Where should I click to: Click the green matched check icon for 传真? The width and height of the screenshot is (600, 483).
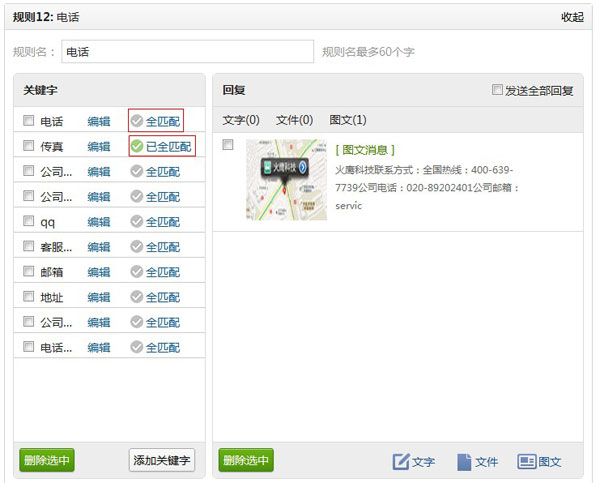click(x=137, y=146)
